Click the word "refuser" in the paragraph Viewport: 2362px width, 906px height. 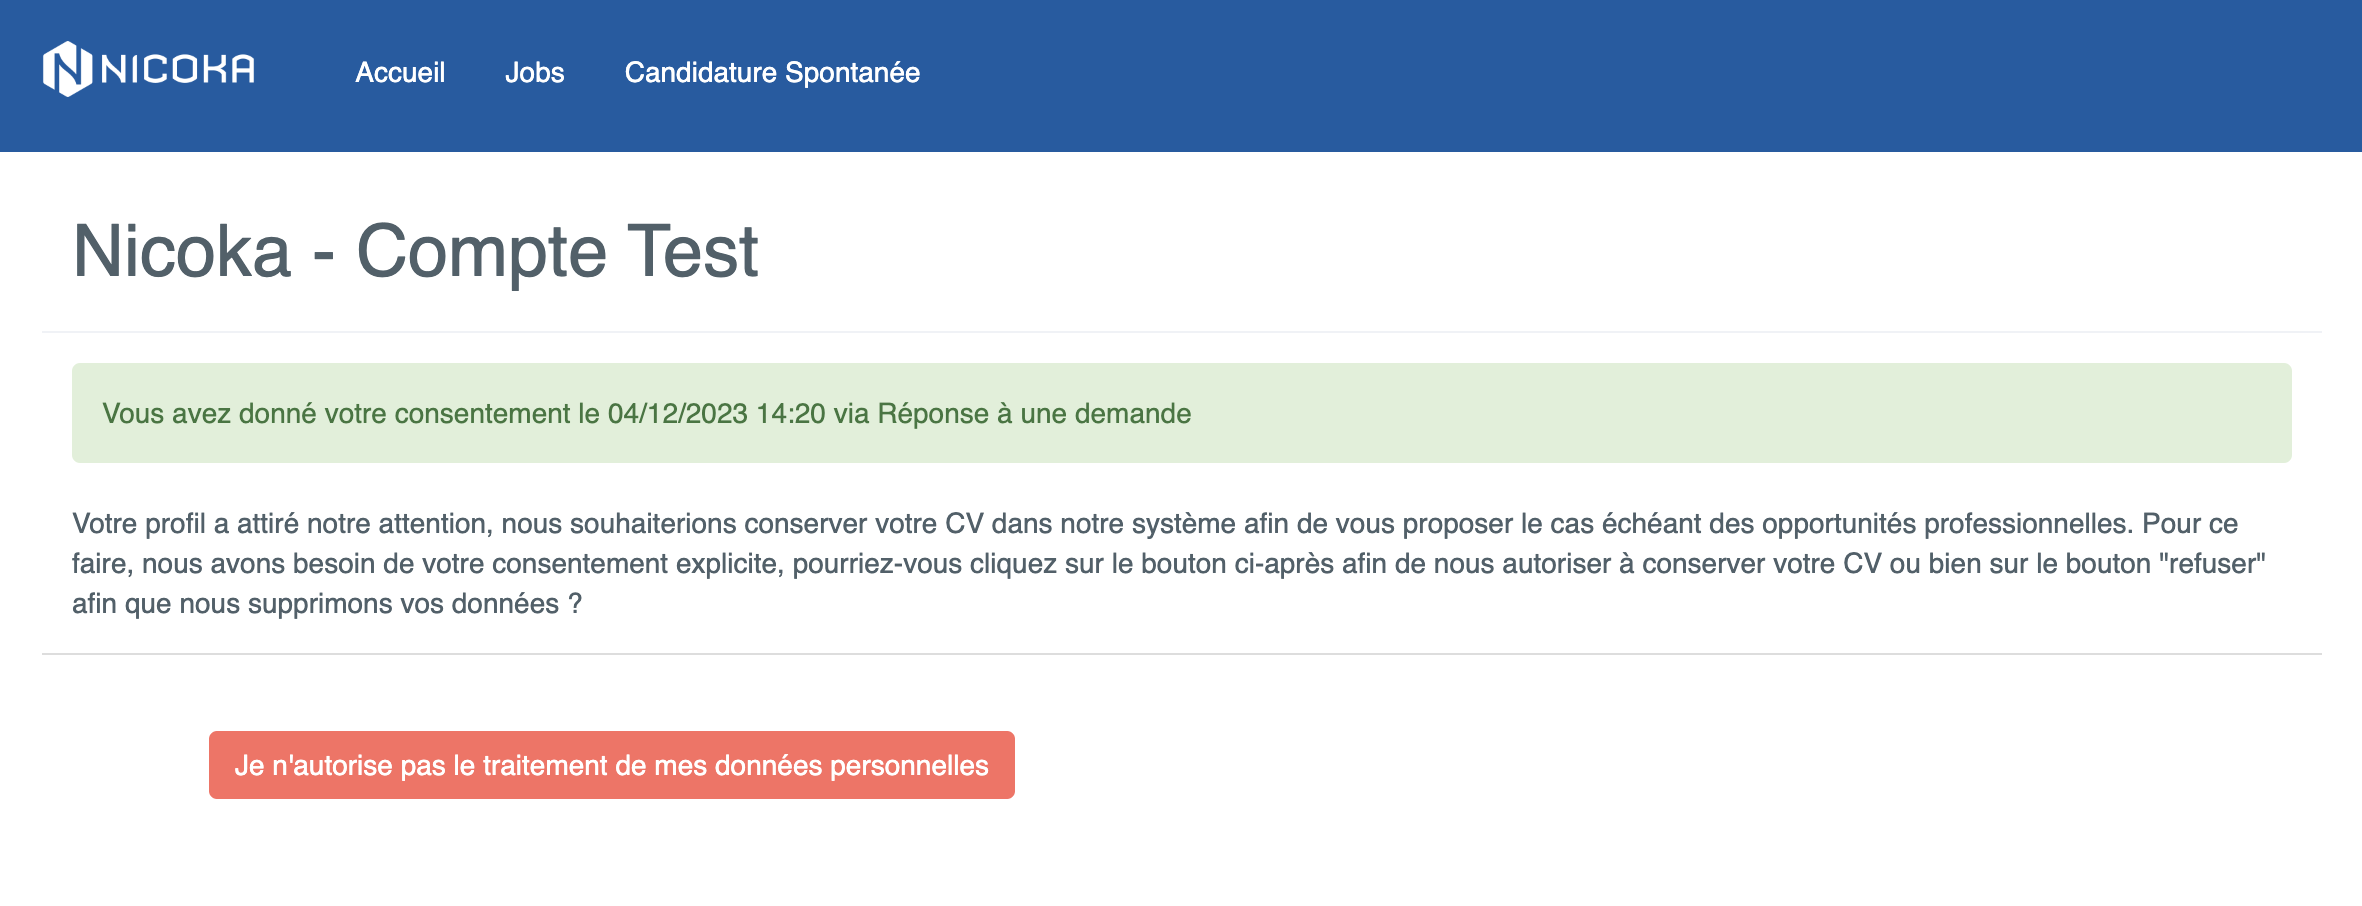2212,564
